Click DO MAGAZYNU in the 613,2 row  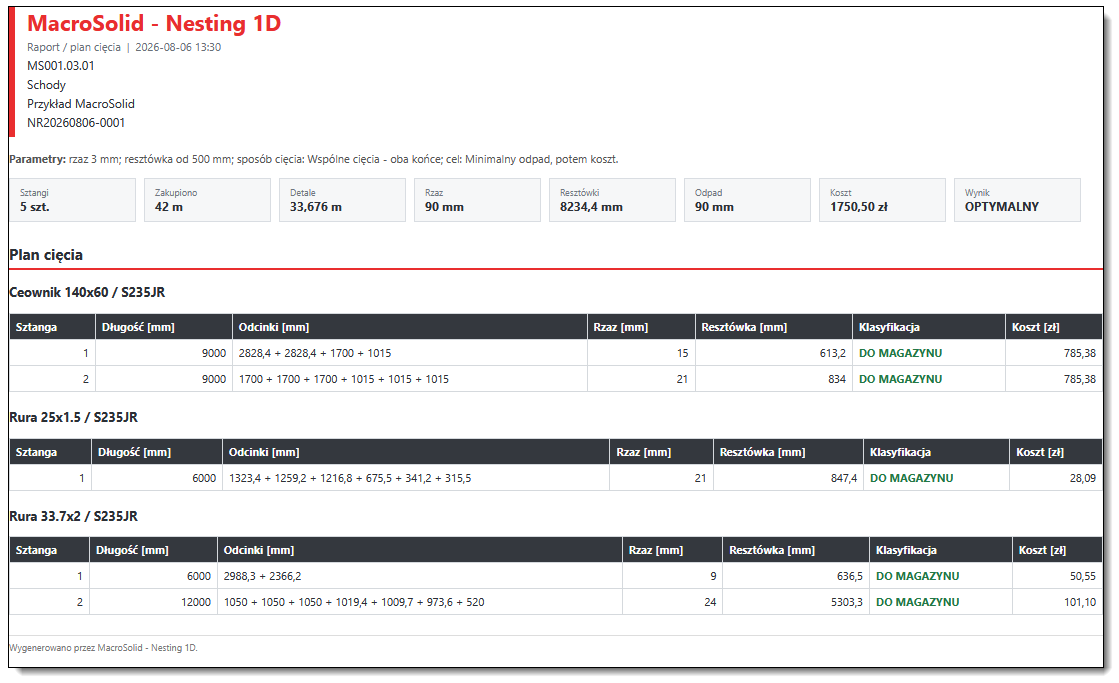coord(901,353)
